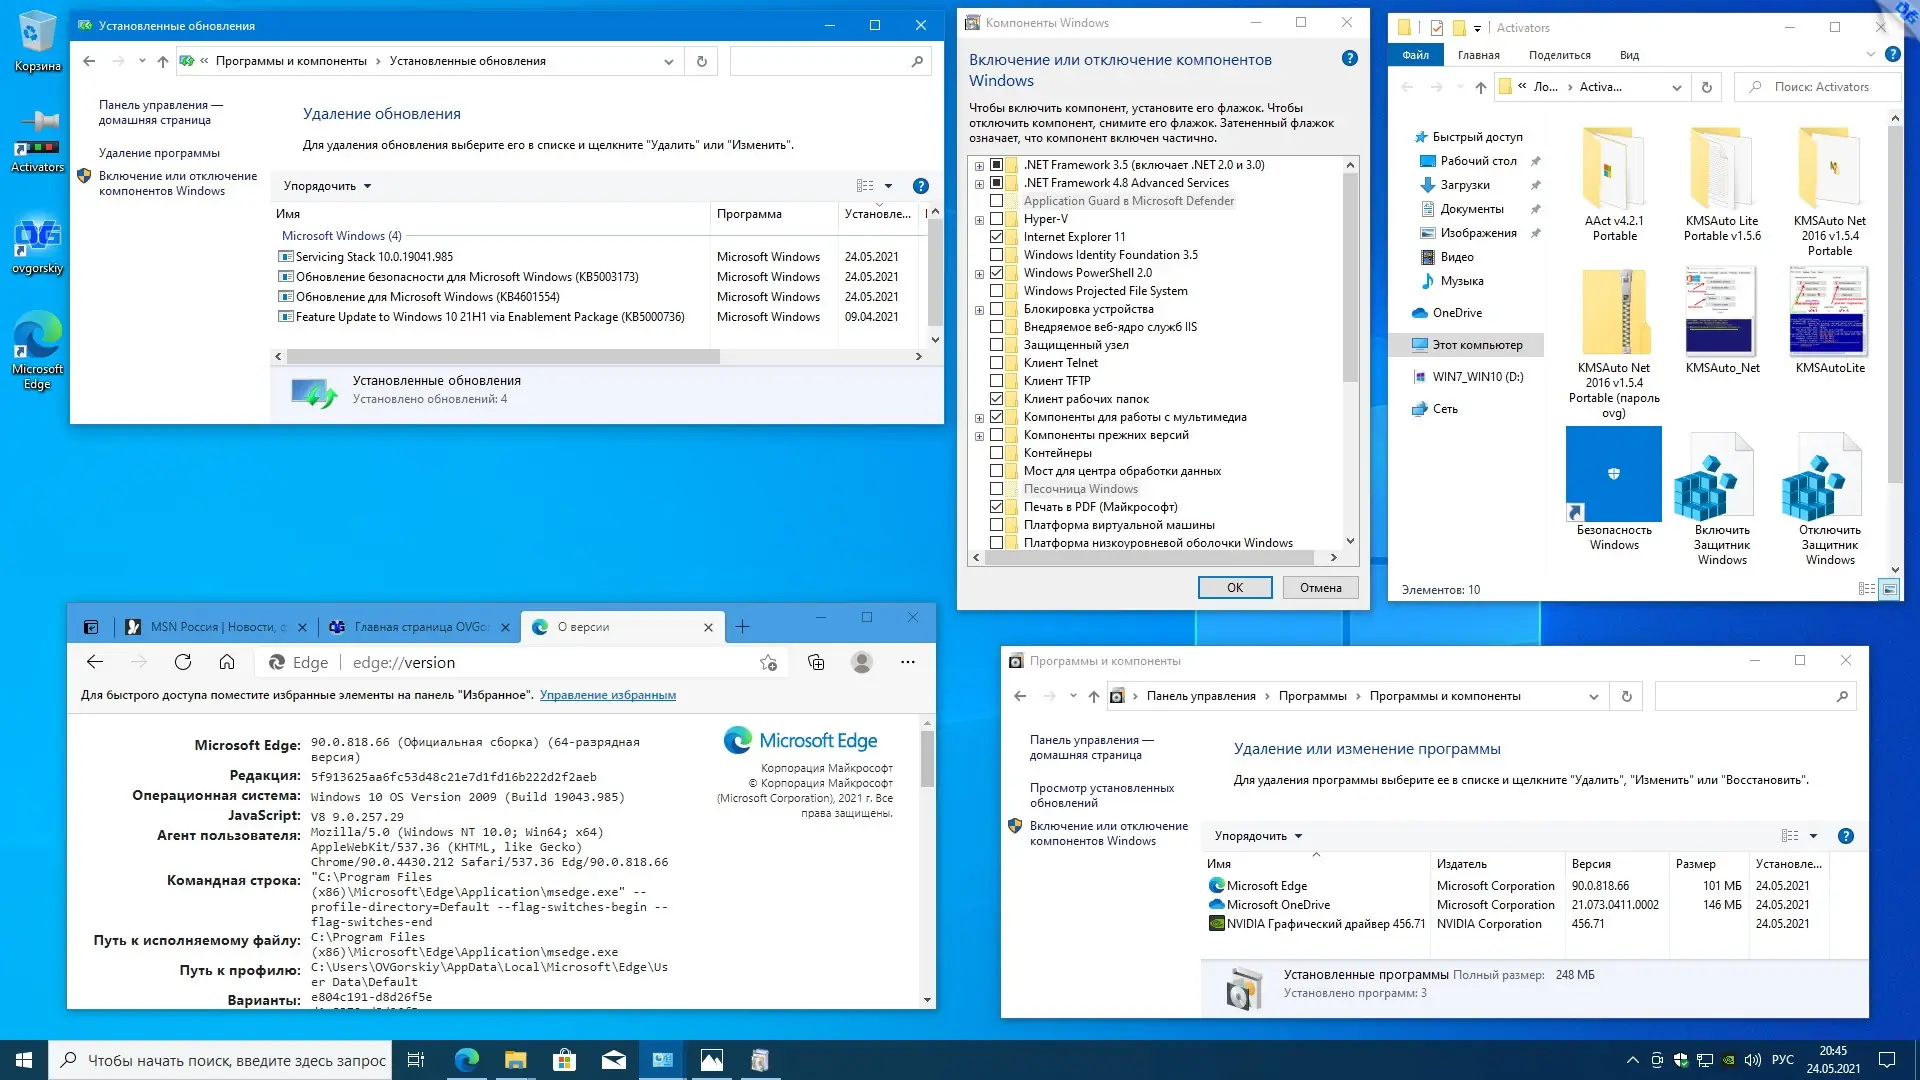
Task: Click the Edge home button icon
Action: (x=227, y=662)
